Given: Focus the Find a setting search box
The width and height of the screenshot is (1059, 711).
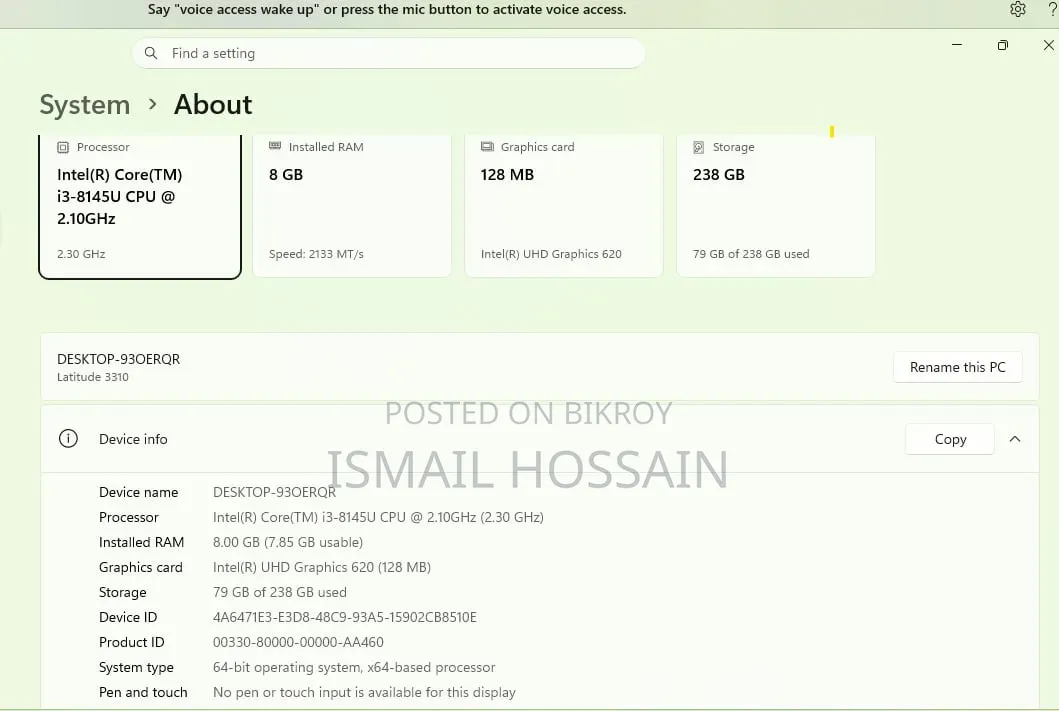Looking at the screenshot, I should [388, 53].
